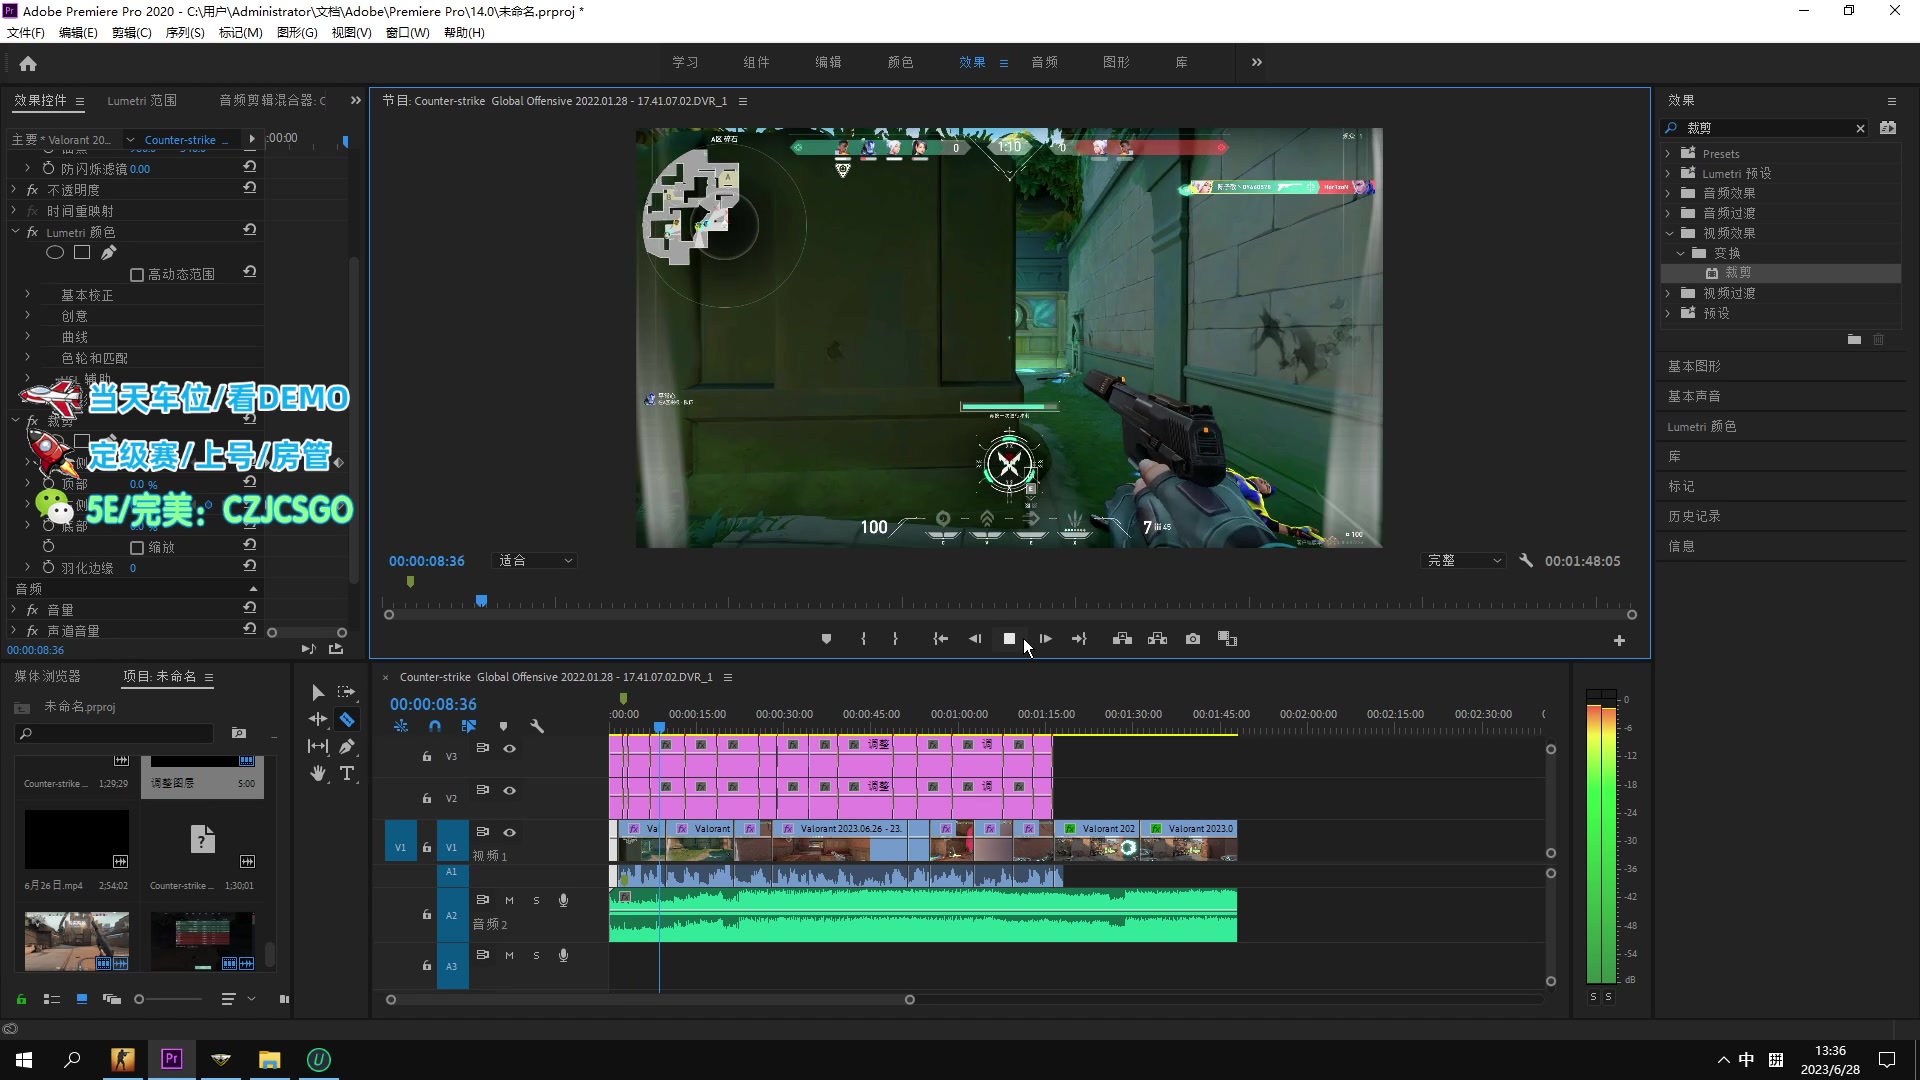The width and height of the screenshot is (1920, 1080).
Task: Click the Step Forward one frame button
Action: (x=1045, y=639)
